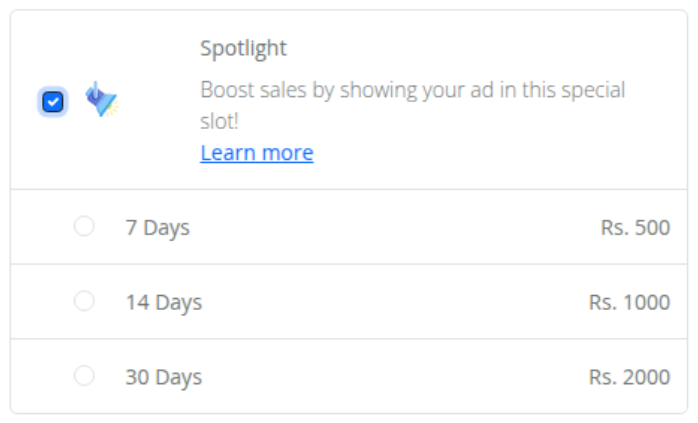Click the "14 Days" label text

point(164,302)
